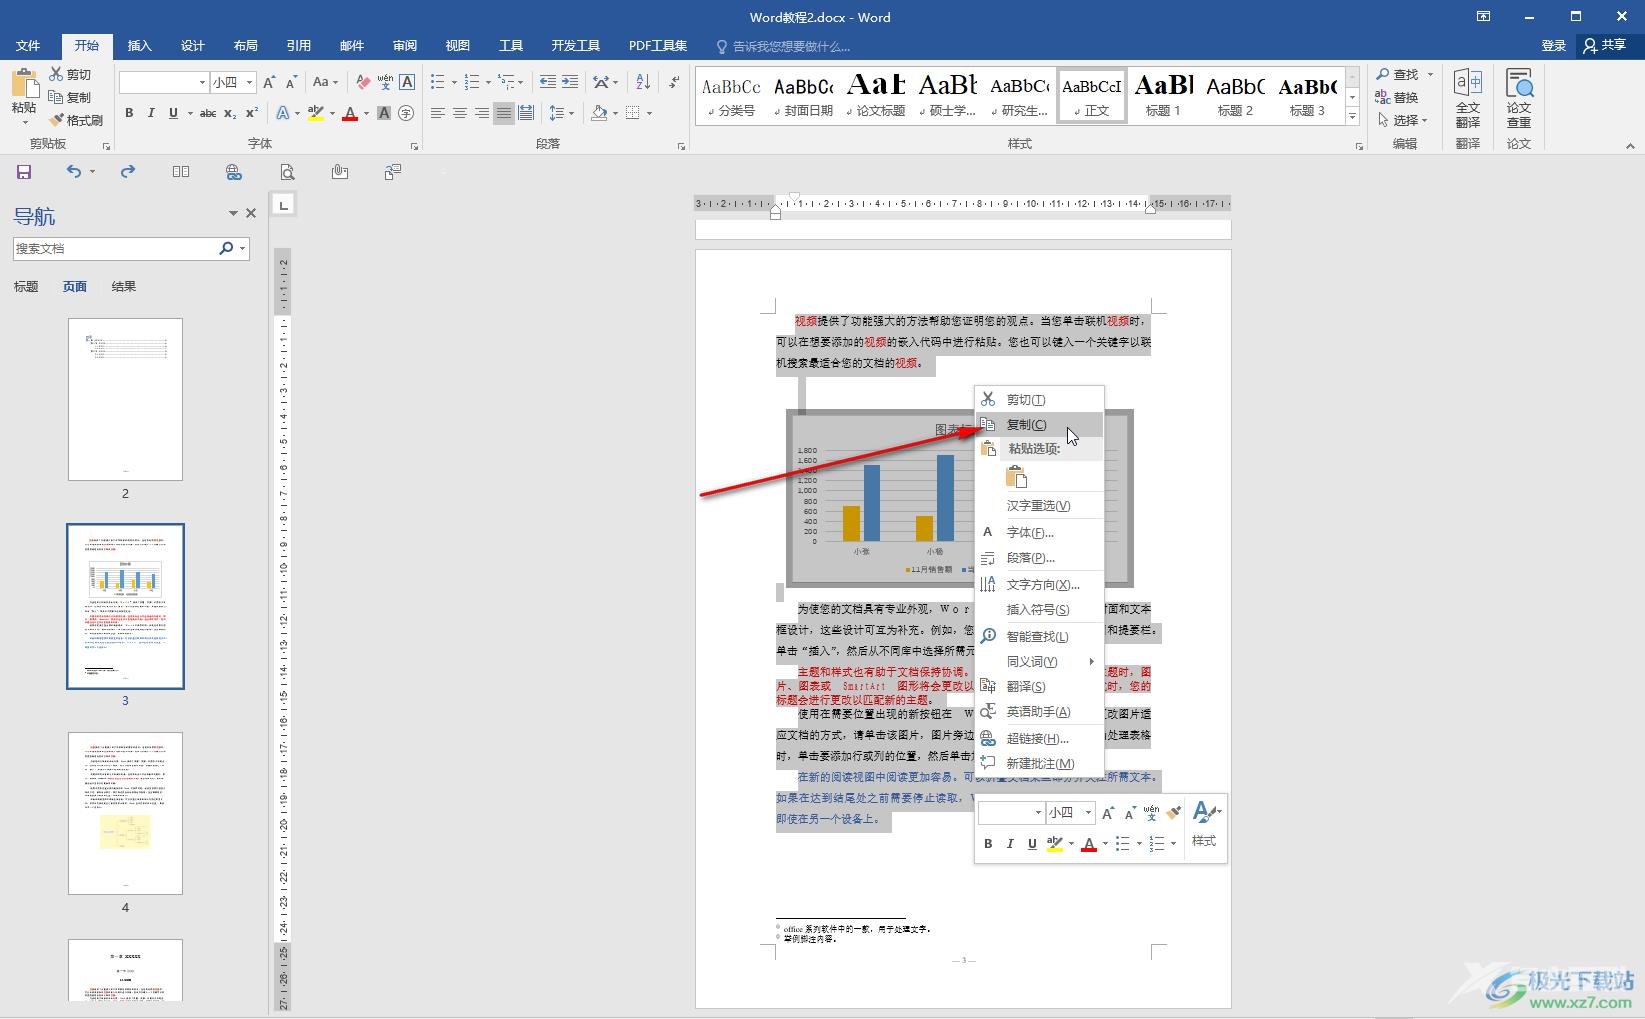The width and height of the screenshot is (1645, 1019).
Task: Expand the ribbon bullets list dropdown arrow
Action: tap(454, 82)
